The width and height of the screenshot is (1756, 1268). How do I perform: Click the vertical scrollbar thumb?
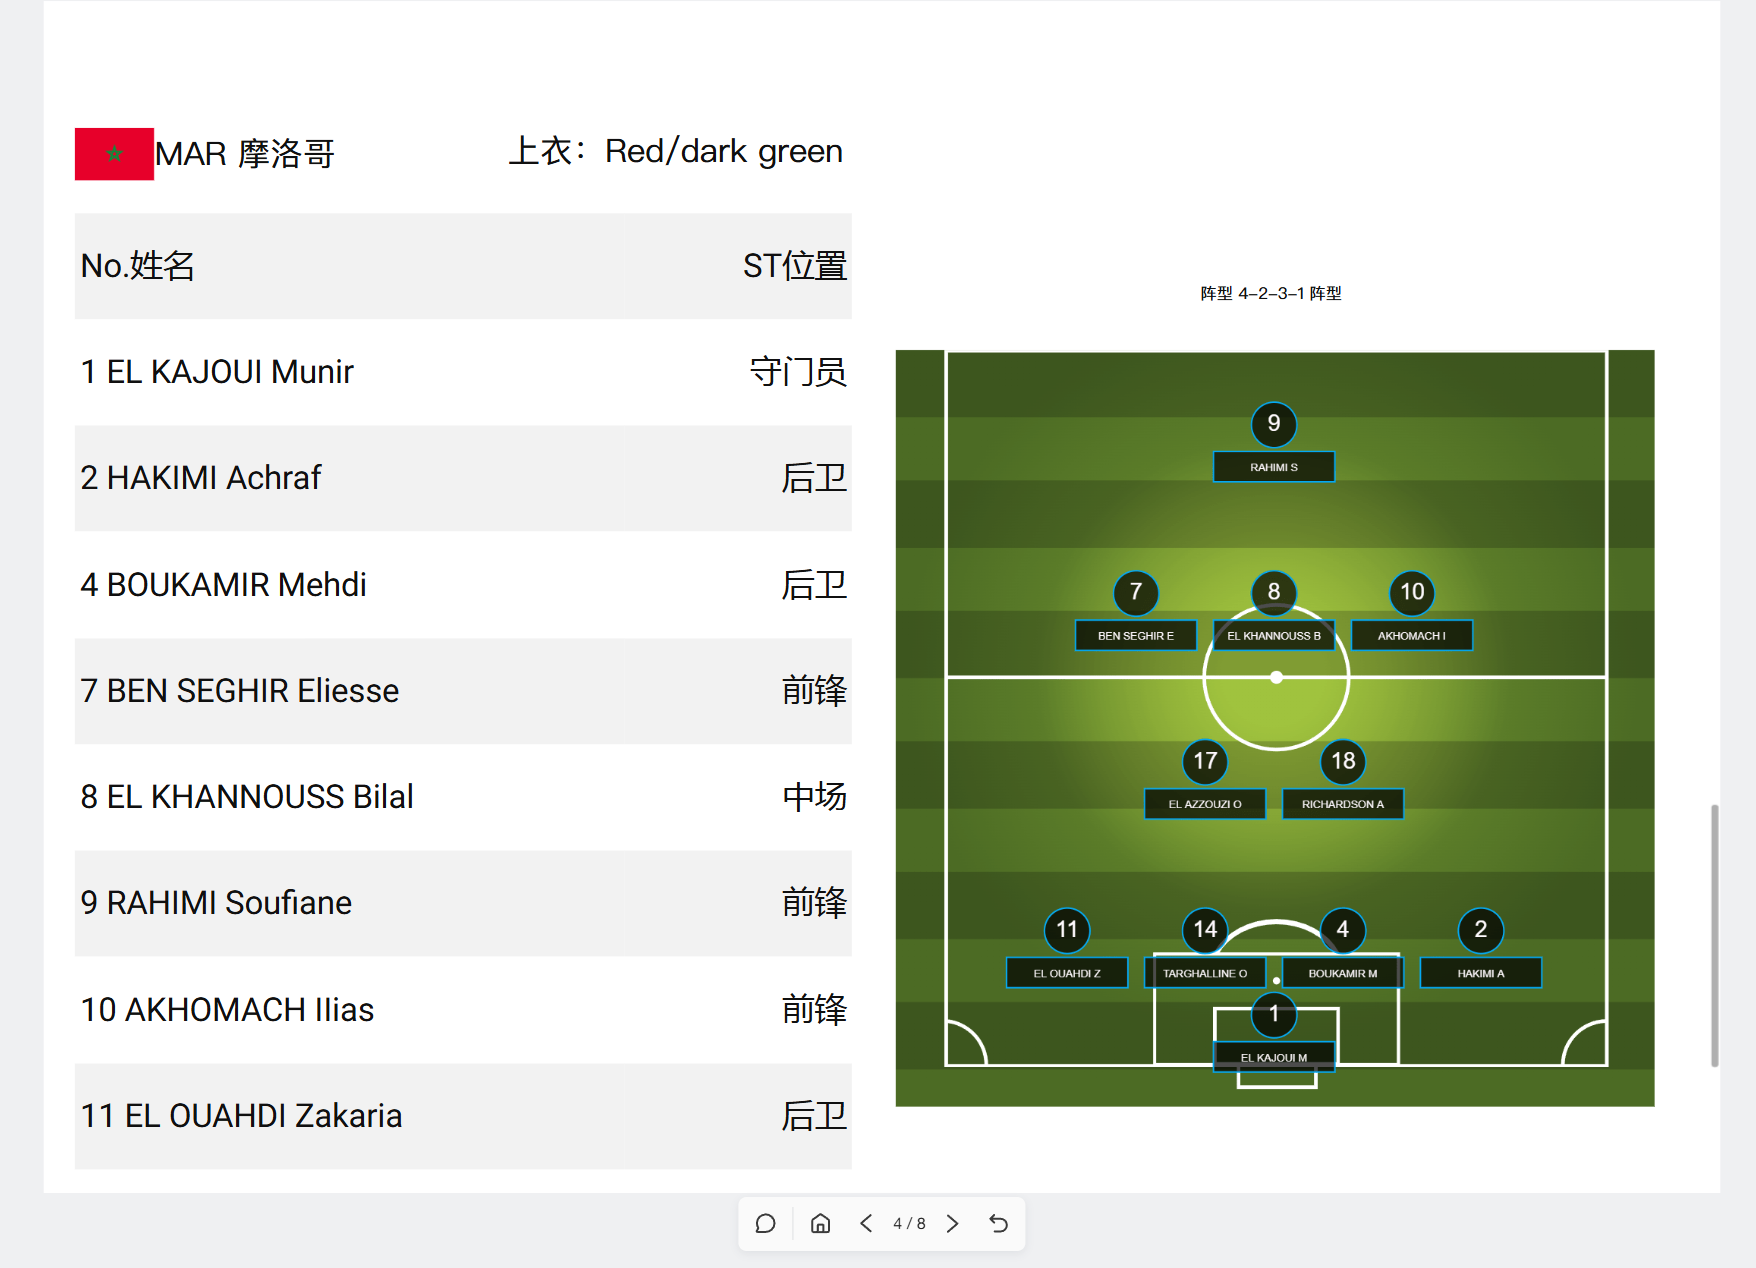(x=1715, y=935)
